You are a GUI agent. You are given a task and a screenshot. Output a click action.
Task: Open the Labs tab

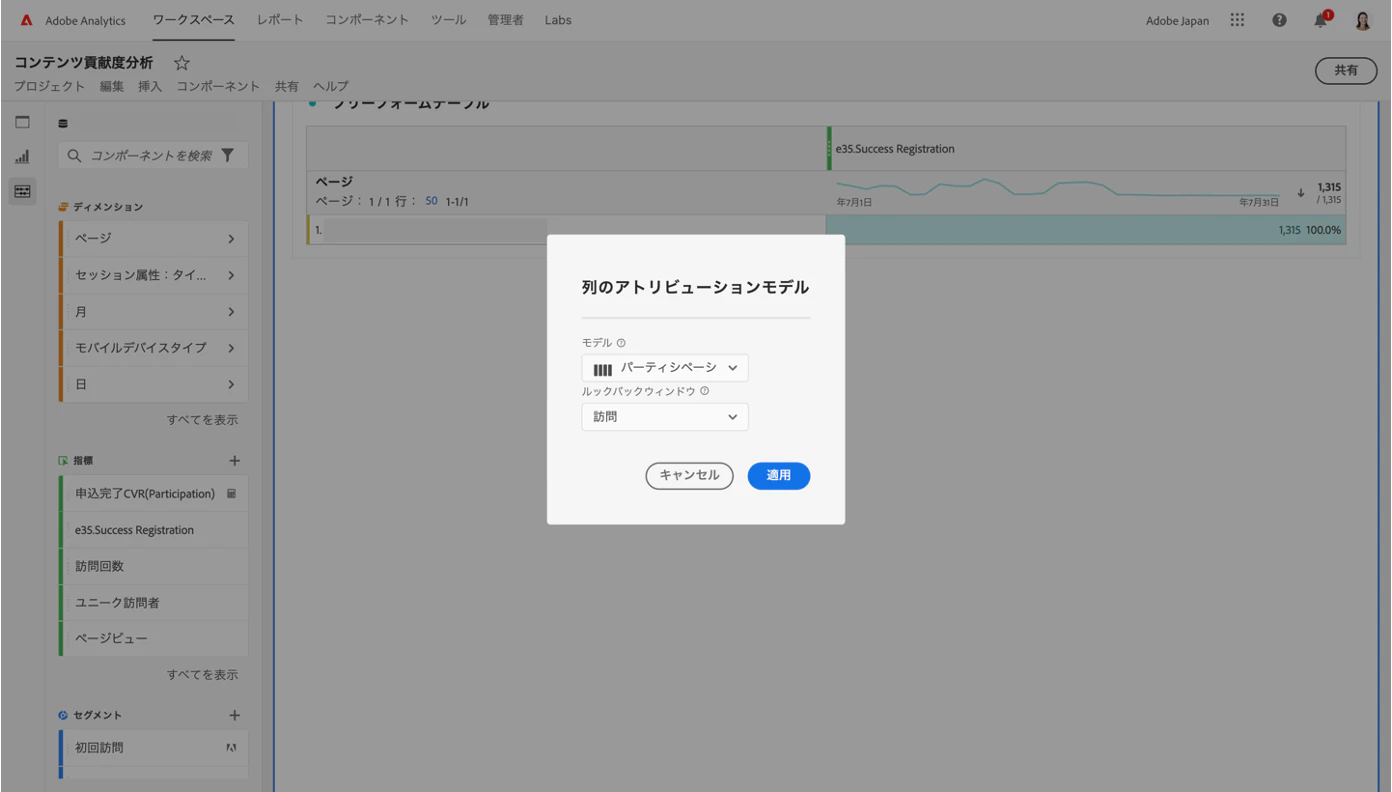[x=558, y=20]
